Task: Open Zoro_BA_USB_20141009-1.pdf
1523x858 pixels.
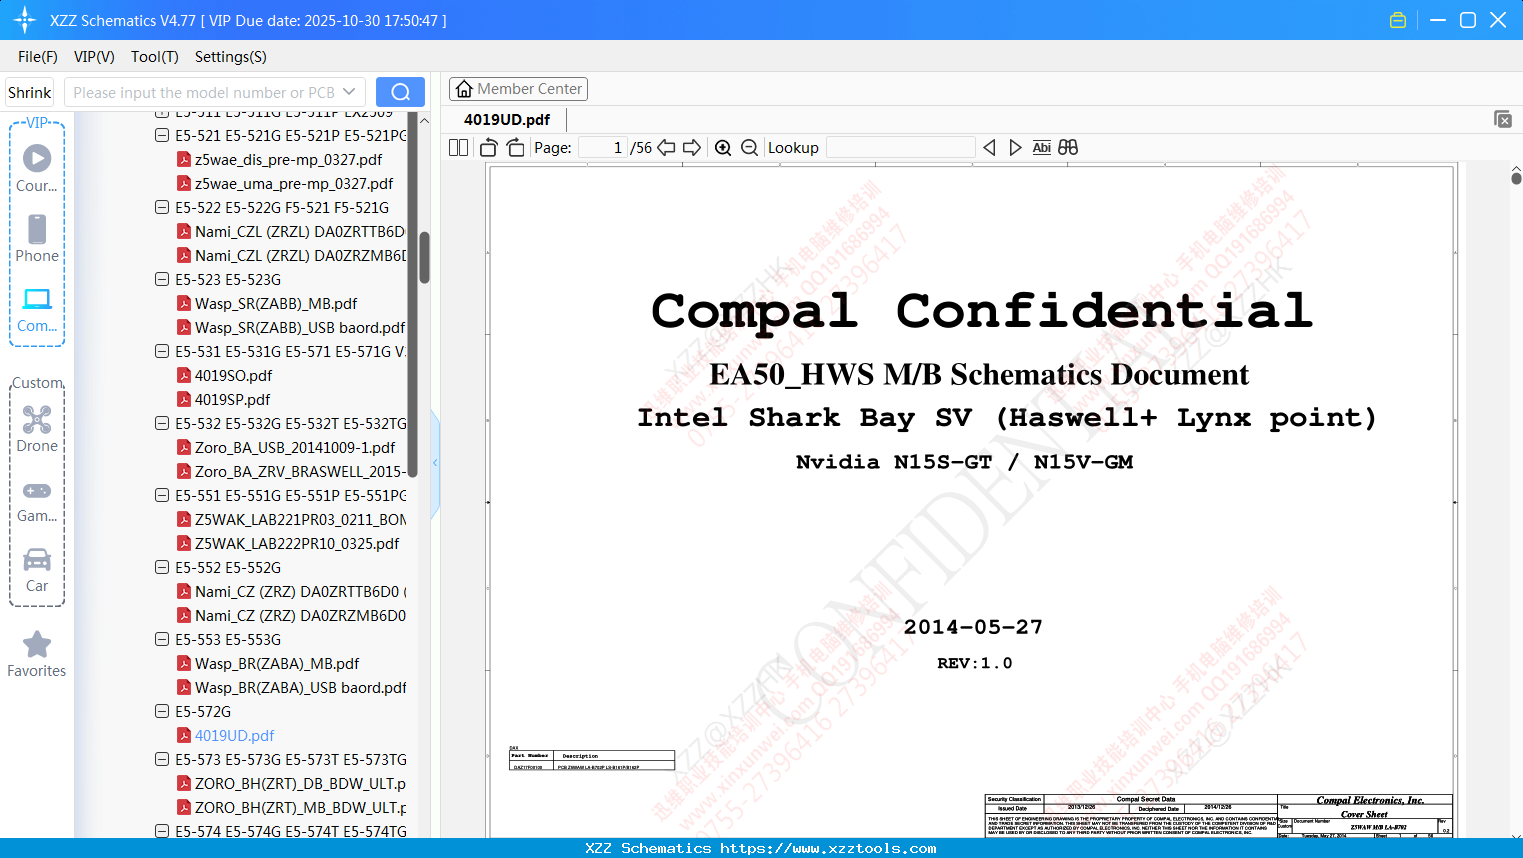Action: click(295, 448)
